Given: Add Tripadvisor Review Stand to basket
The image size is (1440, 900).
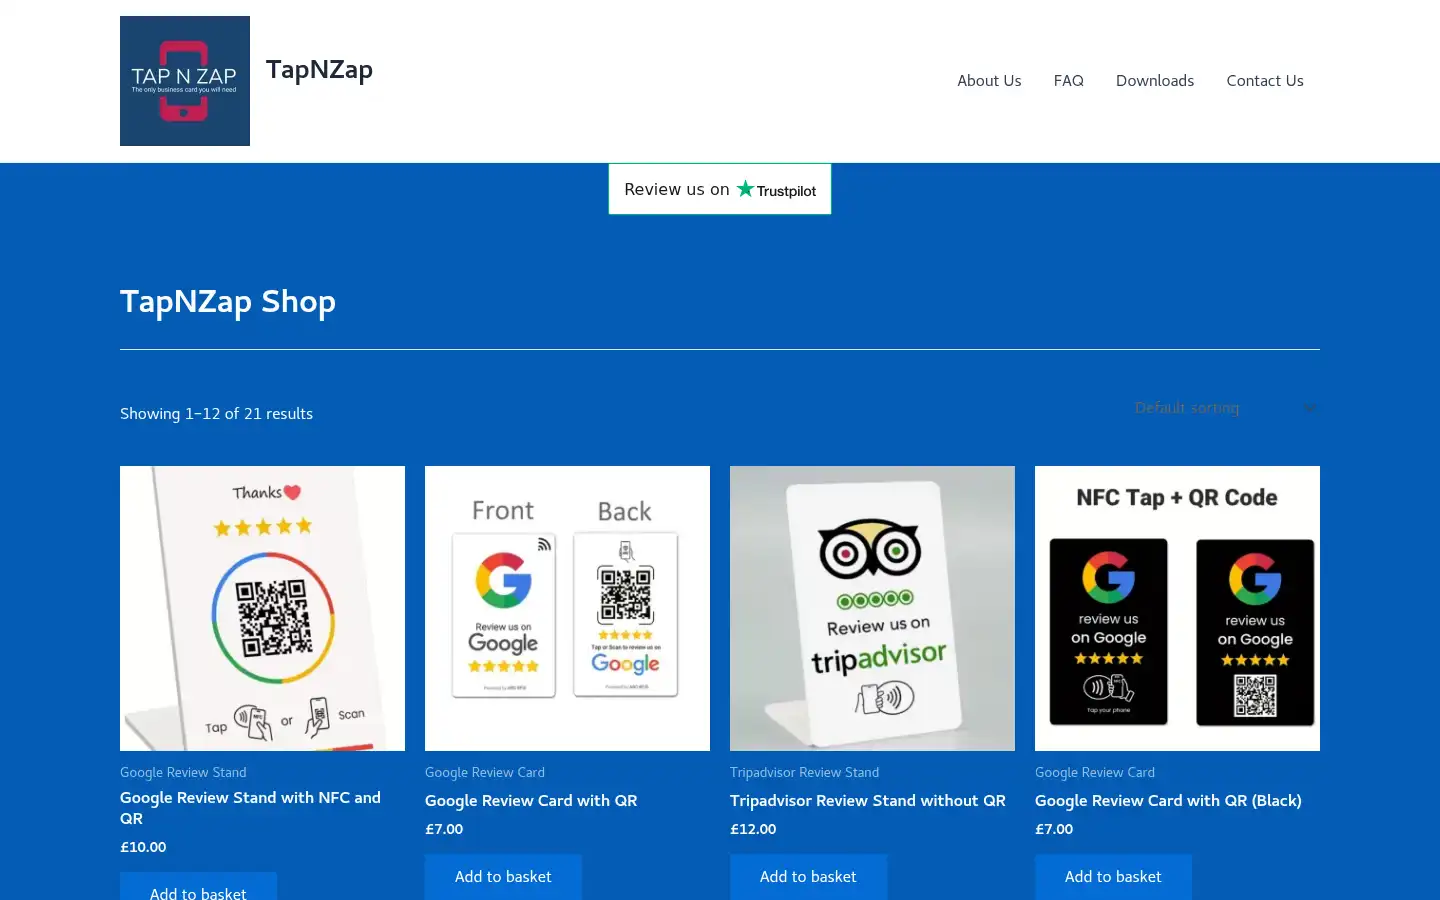Looking at the screenshot, I should click(808, 877).
